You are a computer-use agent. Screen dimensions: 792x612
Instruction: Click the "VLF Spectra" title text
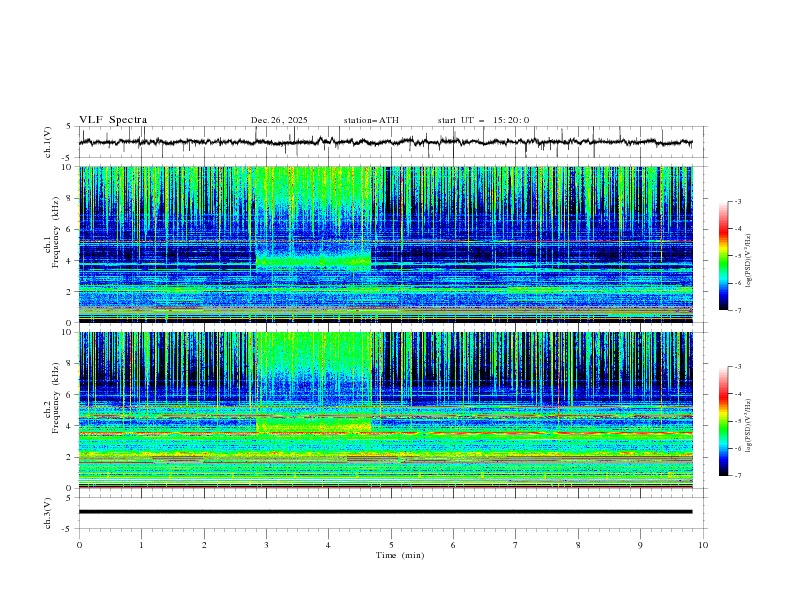click(x=113, y=120)
